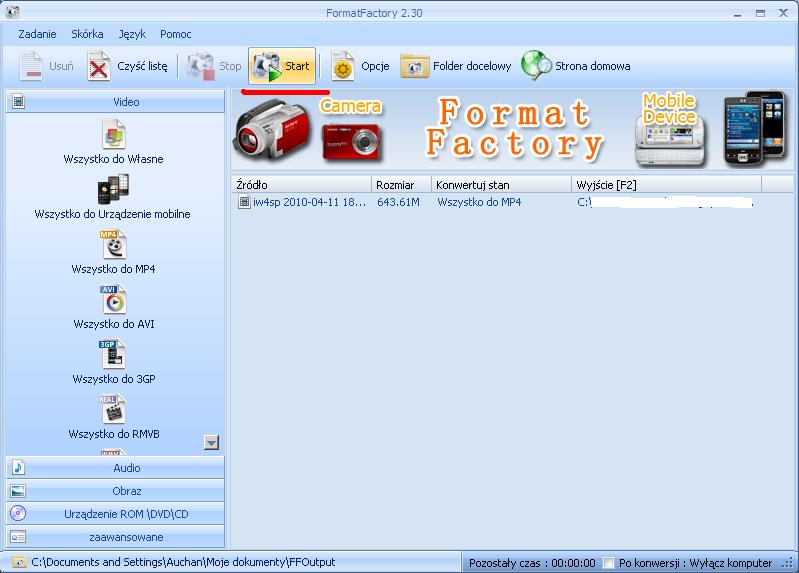The image size is (799, 573).
Task: Click the application icon in the title bar
Action: (13, 12)
